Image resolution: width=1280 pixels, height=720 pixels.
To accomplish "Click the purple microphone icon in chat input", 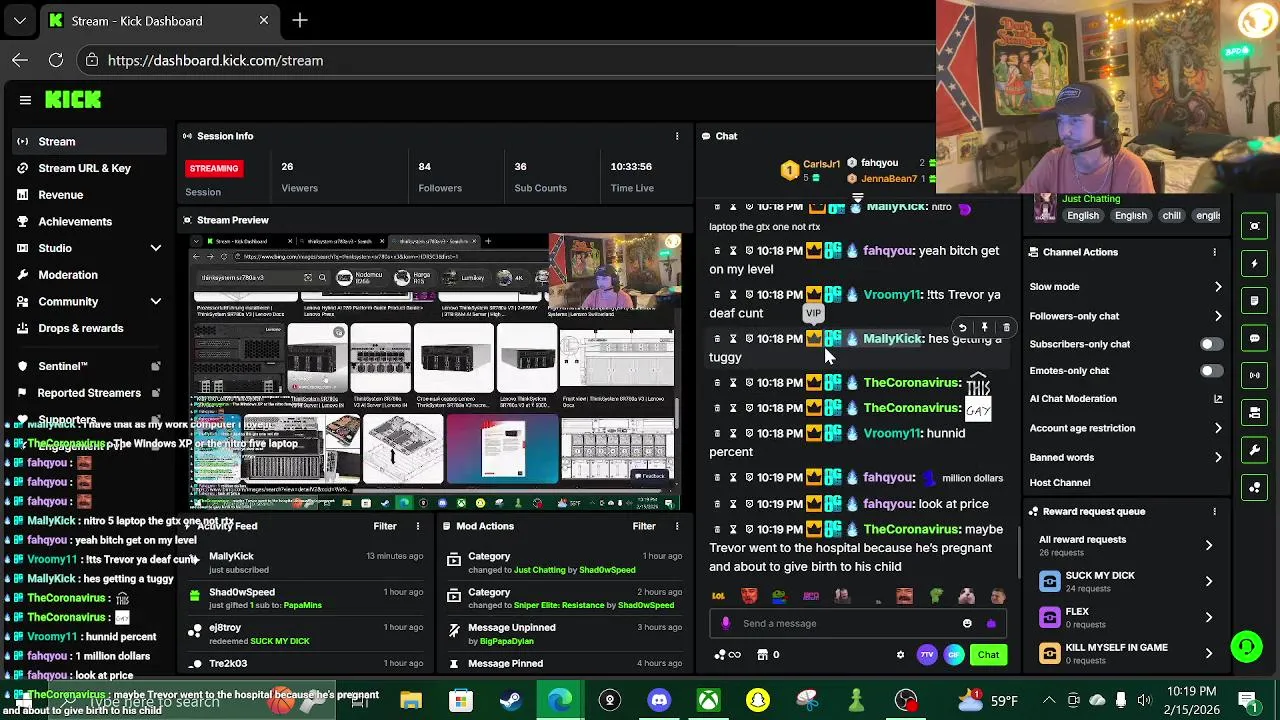I will pos(726,623).
